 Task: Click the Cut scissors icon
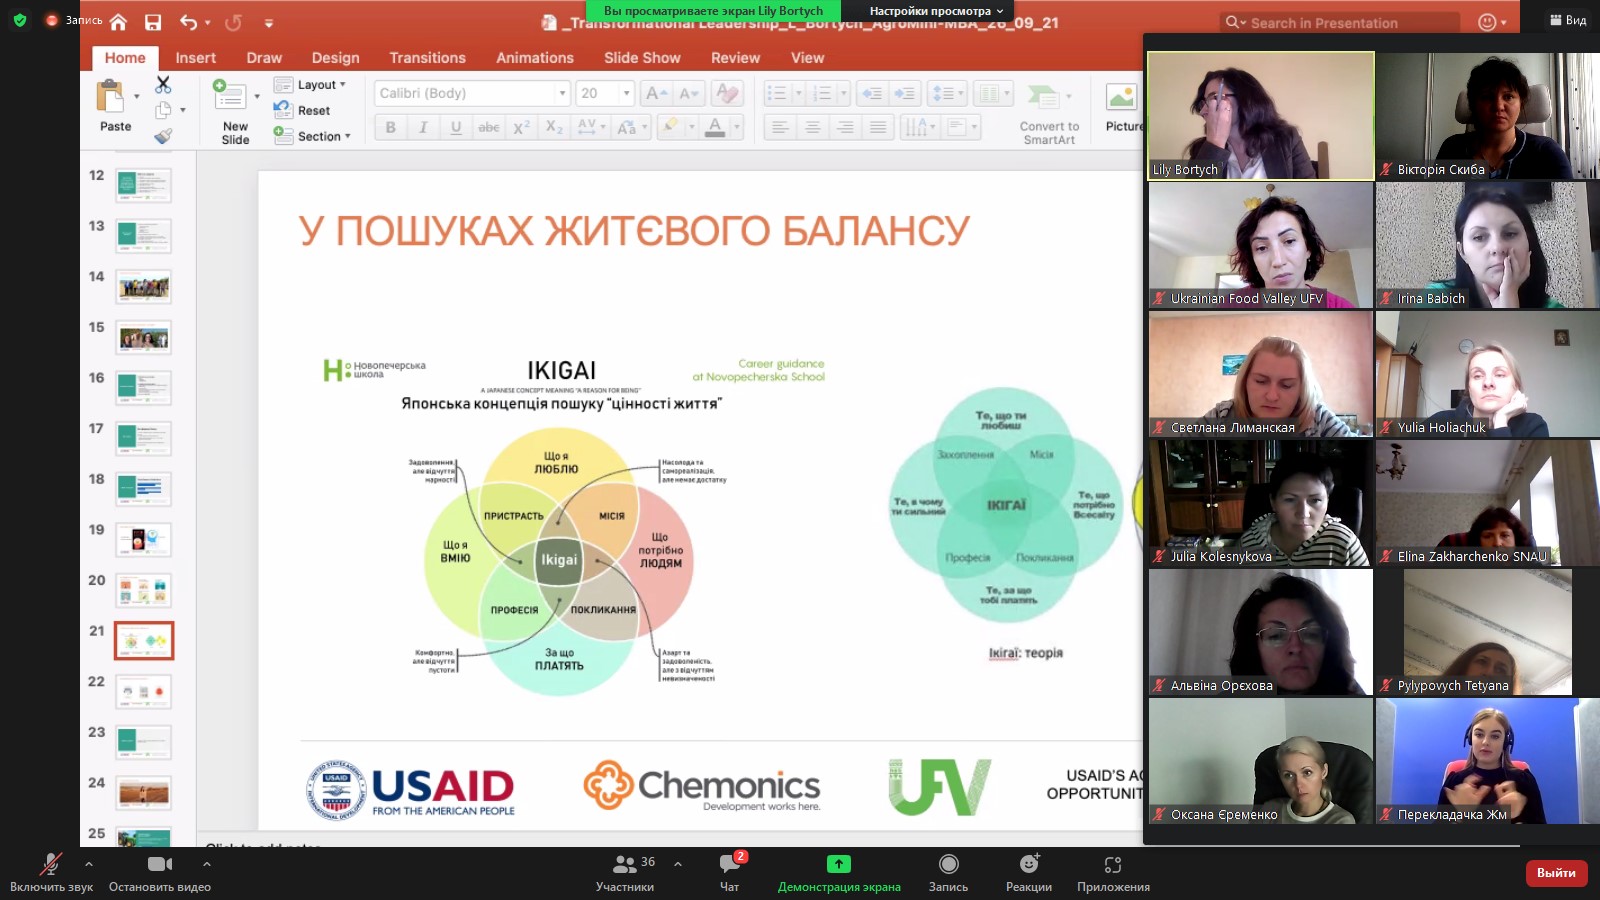[x=163, y=85]
